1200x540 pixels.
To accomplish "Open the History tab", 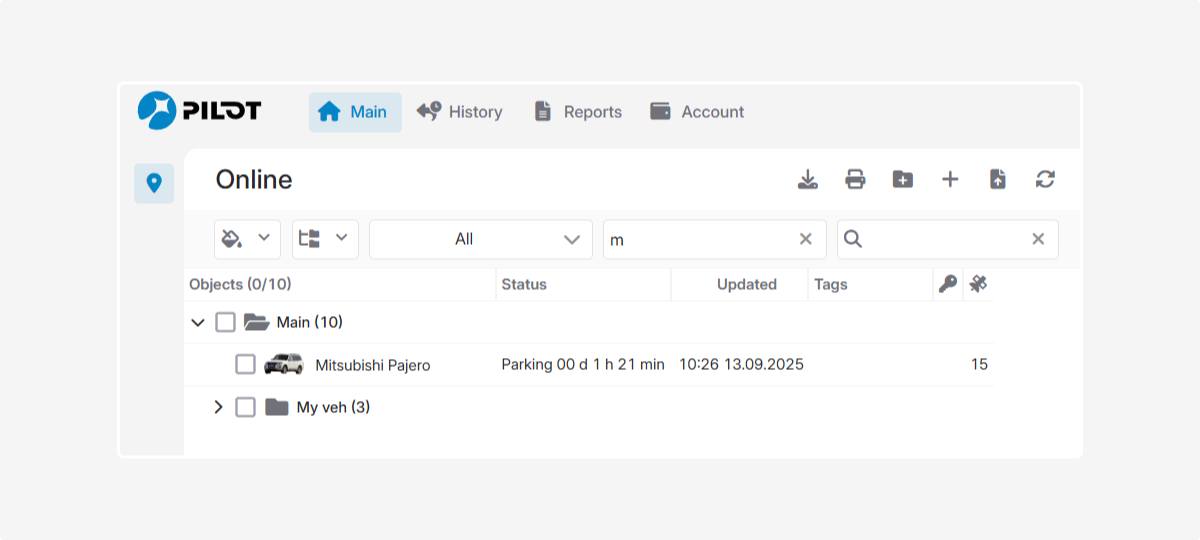I will pos(460,112).
